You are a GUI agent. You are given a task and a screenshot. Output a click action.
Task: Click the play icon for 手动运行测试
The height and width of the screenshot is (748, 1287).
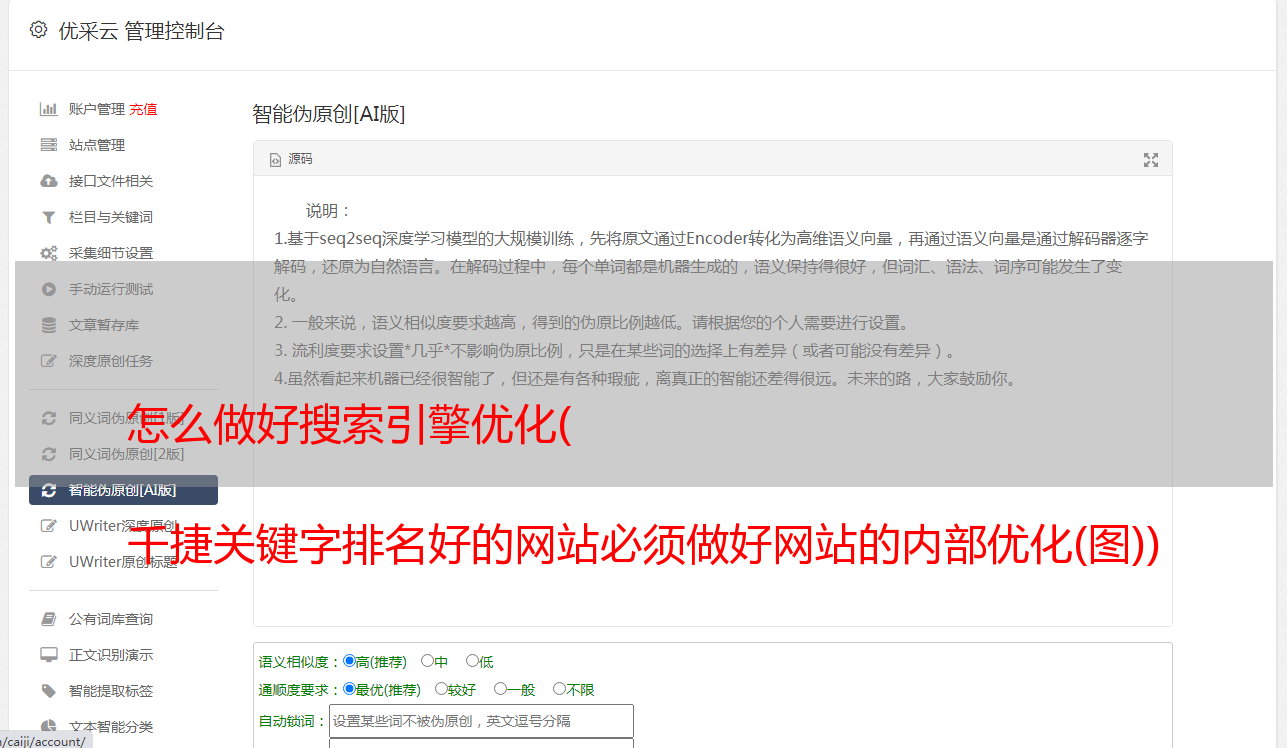pos(48,289)
